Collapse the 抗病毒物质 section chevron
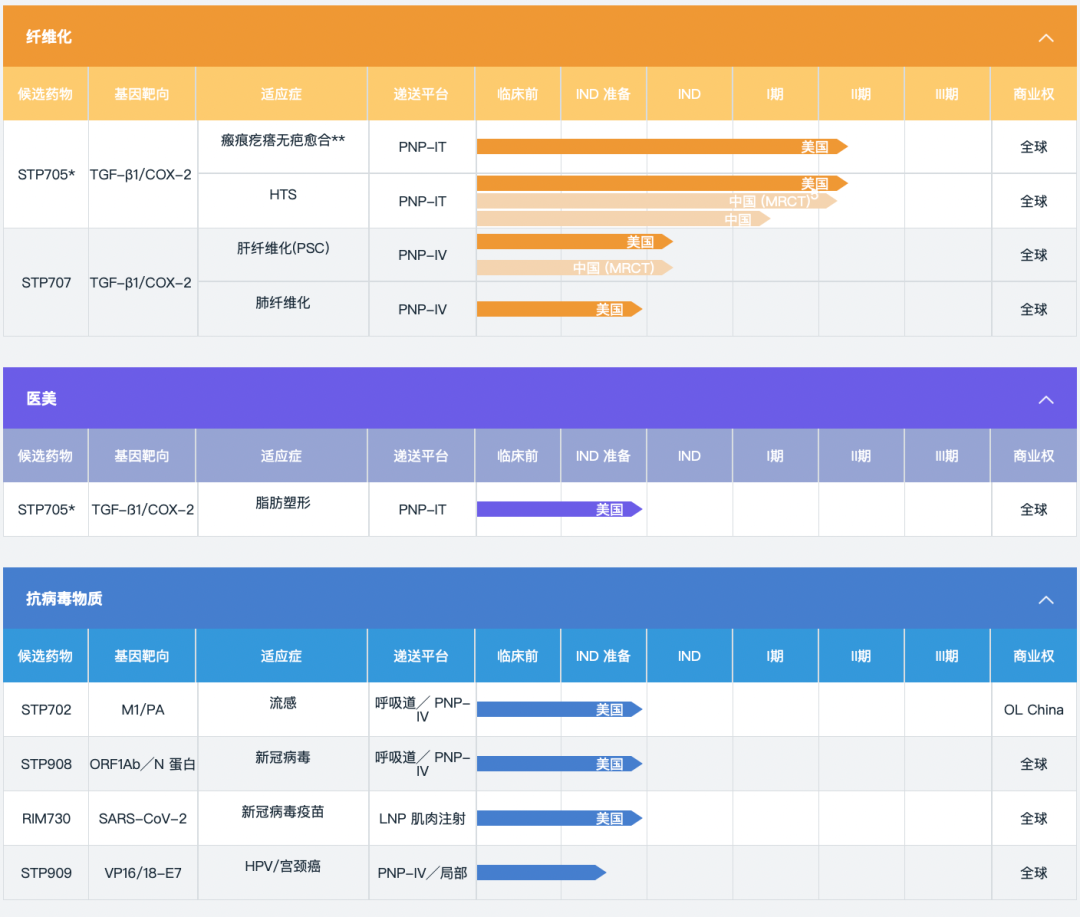This screenshot has width=1080, height=917. [x=1046, y=599]
